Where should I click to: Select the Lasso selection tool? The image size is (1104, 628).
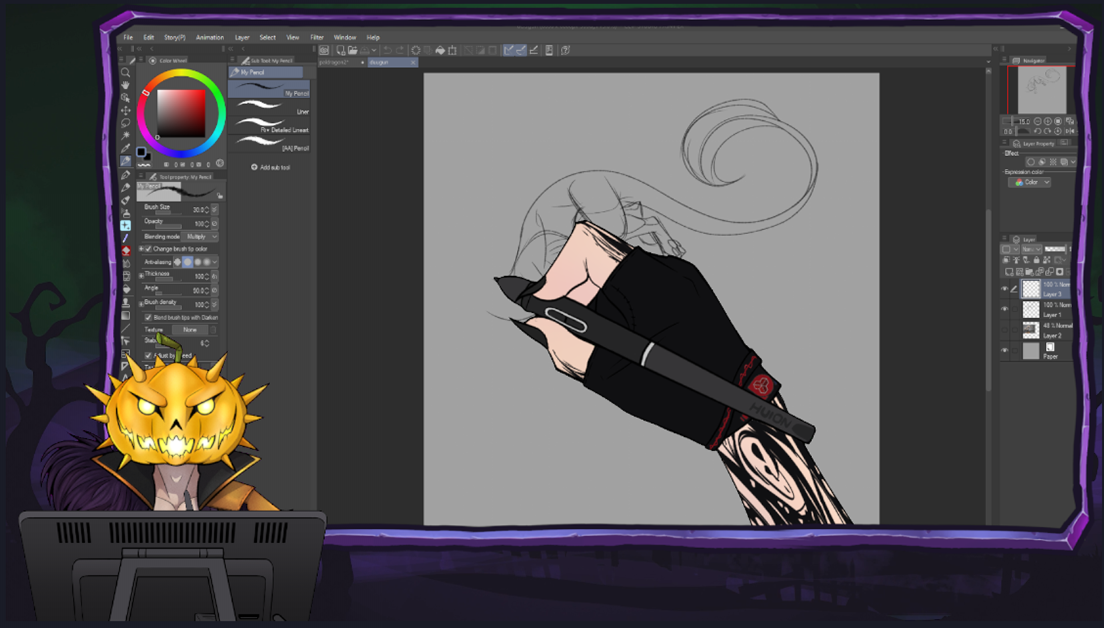(126, 123)
